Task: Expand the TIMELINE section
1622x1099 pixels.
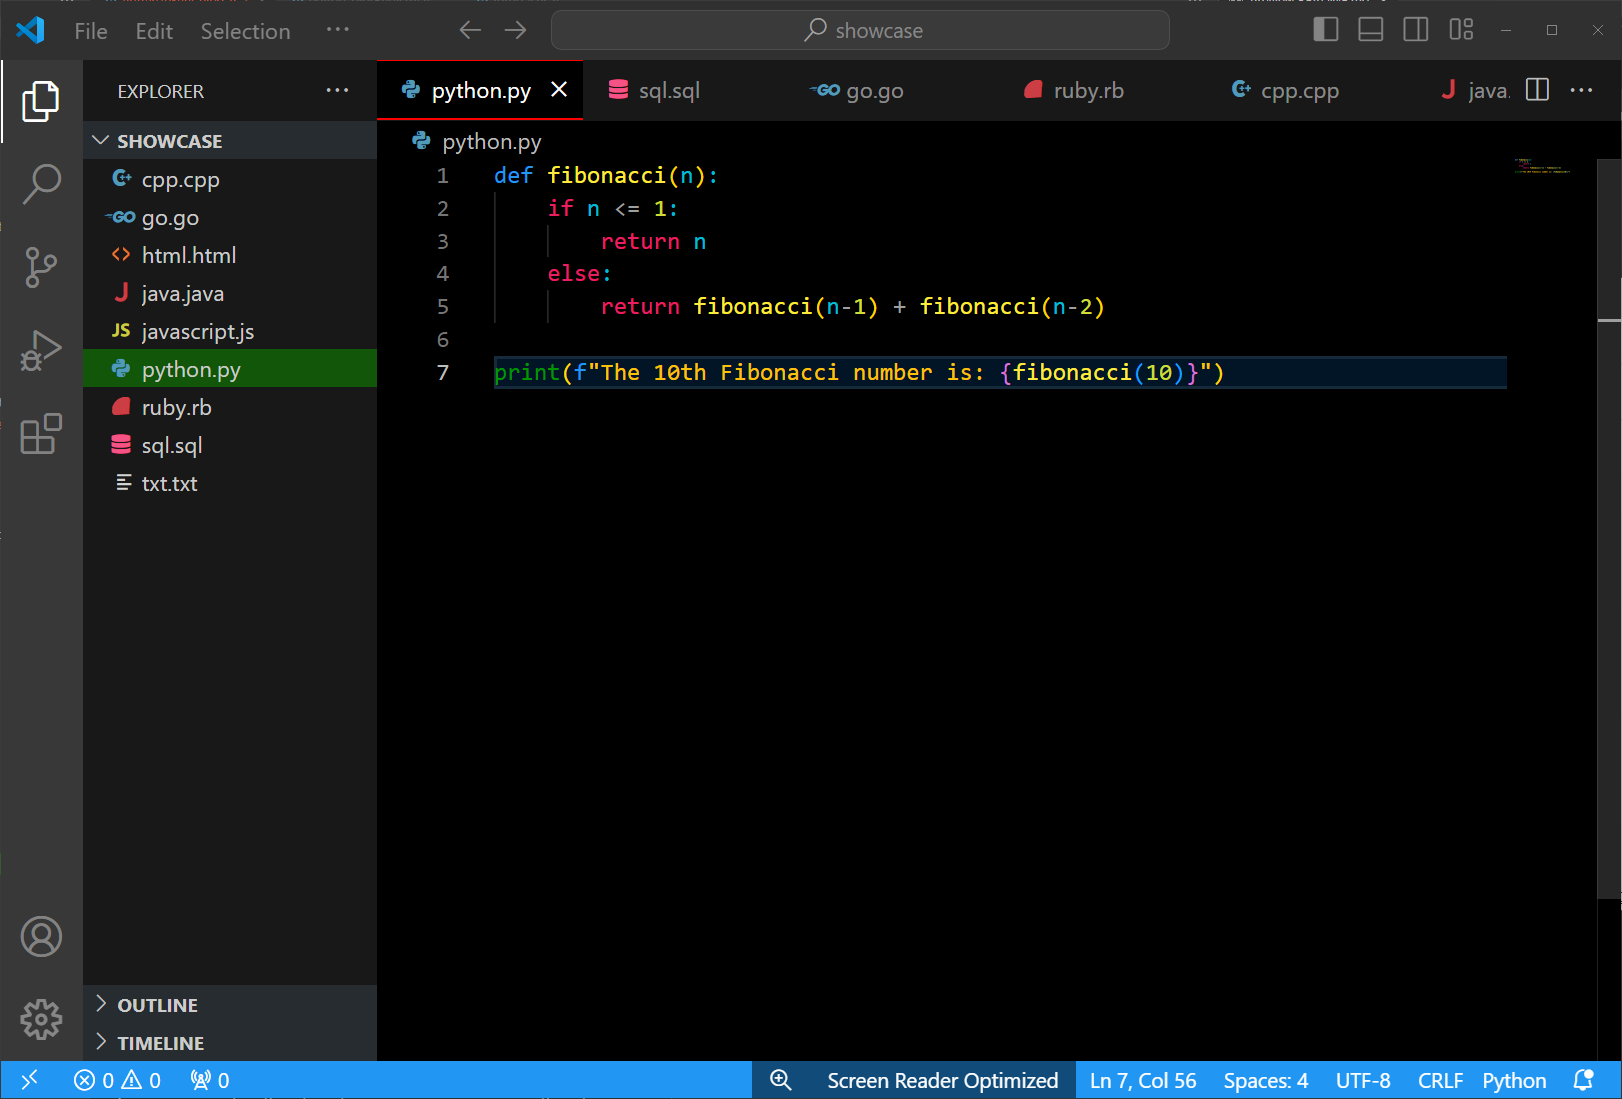Action: point(230,1043)
